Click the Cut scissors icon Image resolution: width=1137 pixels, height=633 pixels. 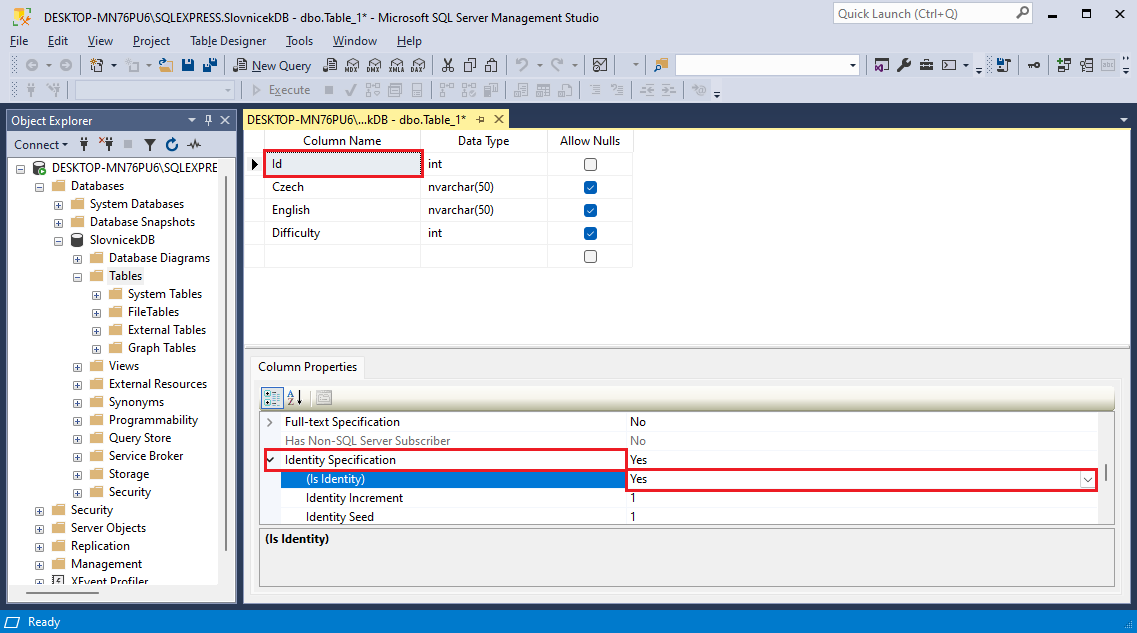(x=447, y=65)
